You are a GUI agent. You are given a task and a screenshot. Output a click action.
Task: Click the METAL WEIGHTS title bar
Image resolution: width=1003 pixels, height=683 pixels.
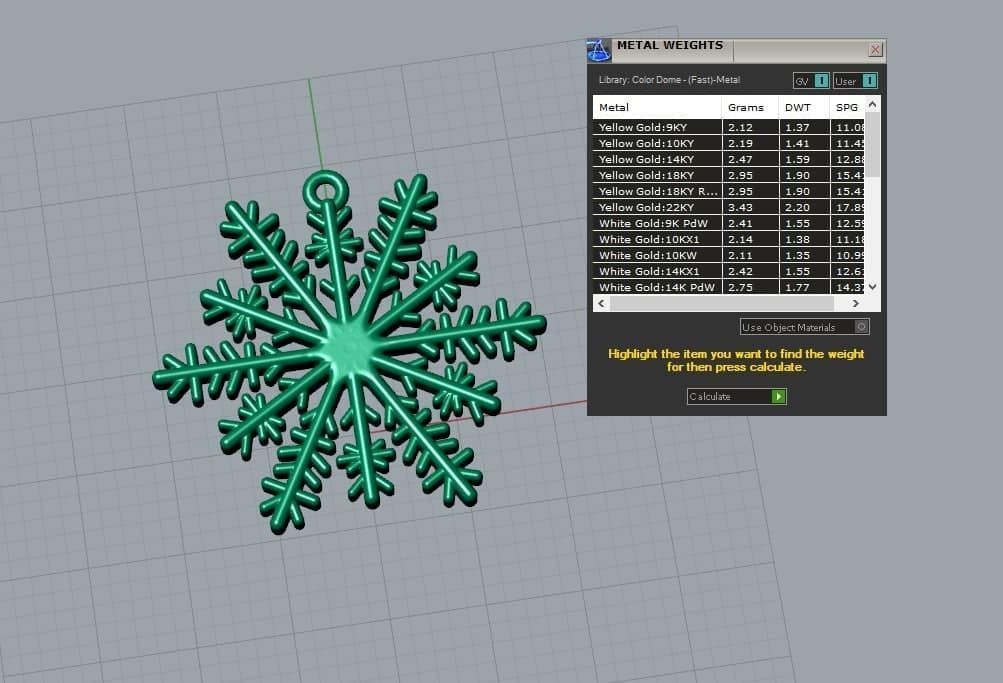click(737, 51)
